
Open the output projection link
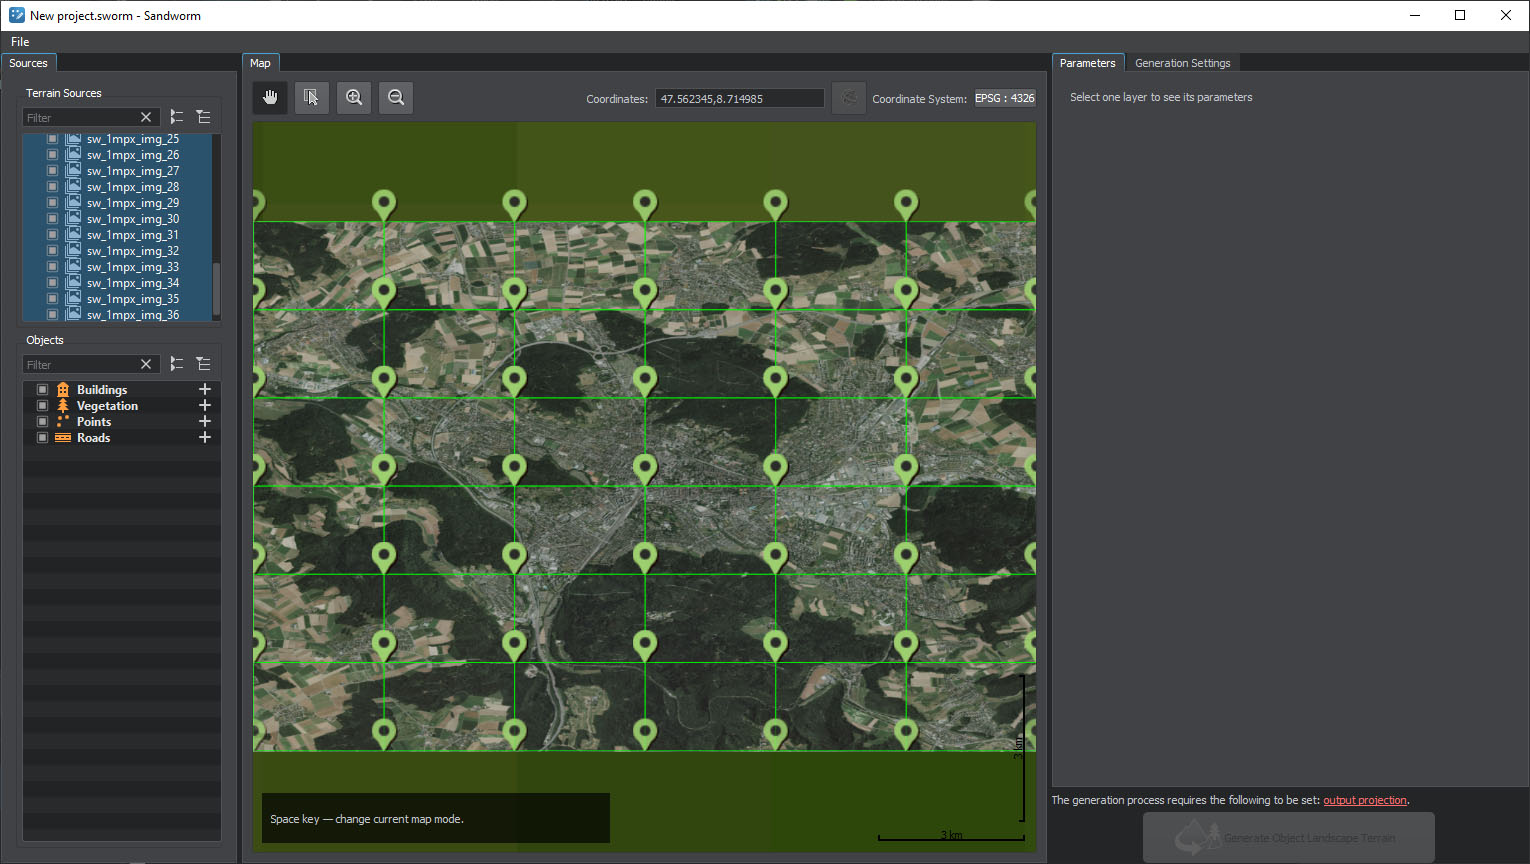(x=1364, y=800)
